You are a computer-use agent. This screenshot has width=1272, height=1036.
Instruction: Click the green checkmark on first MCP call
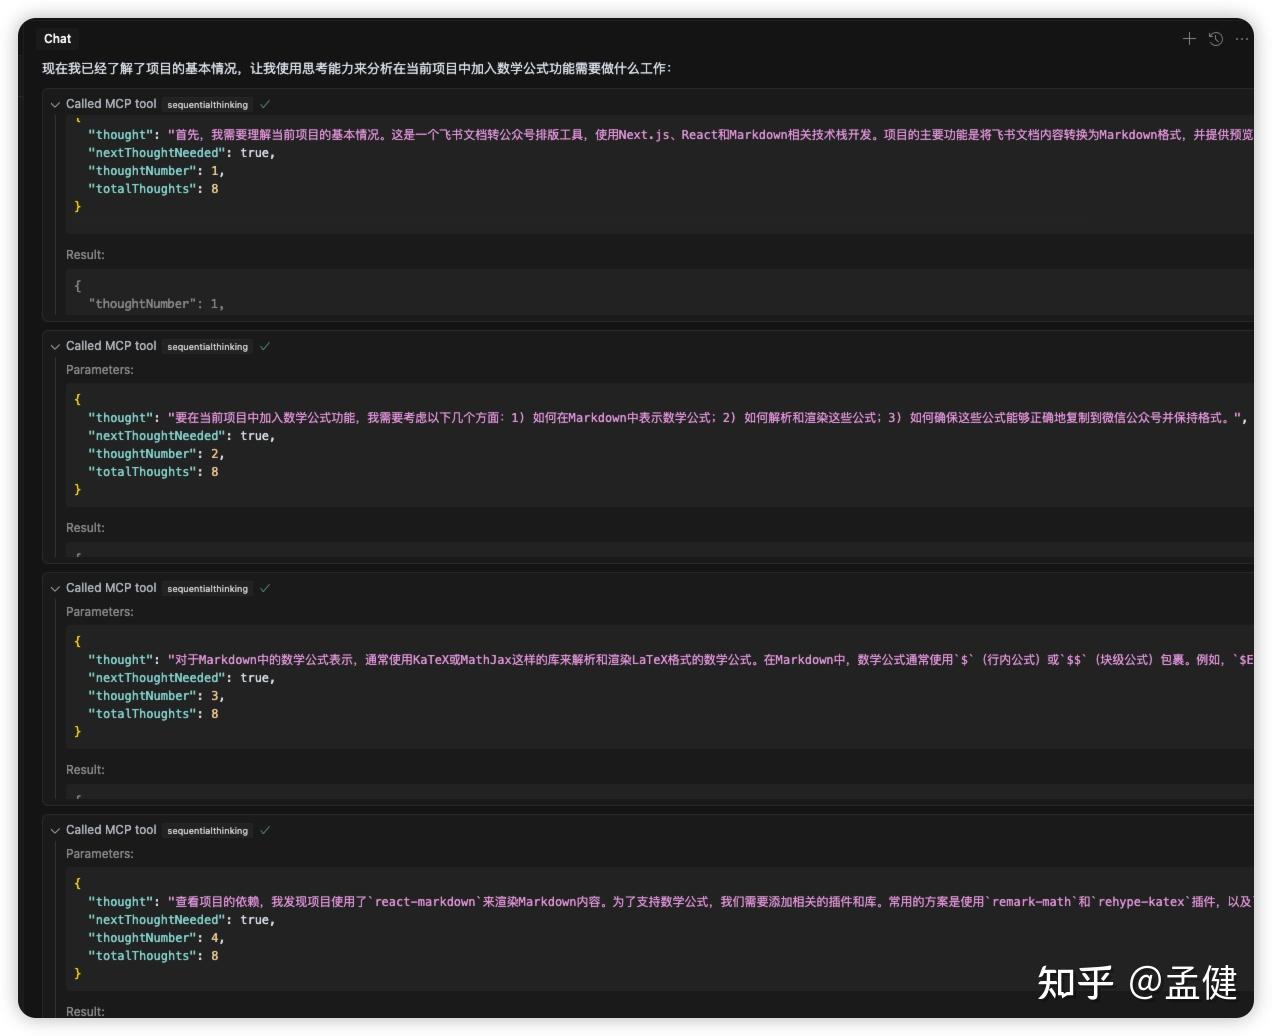tap(265, 104)
